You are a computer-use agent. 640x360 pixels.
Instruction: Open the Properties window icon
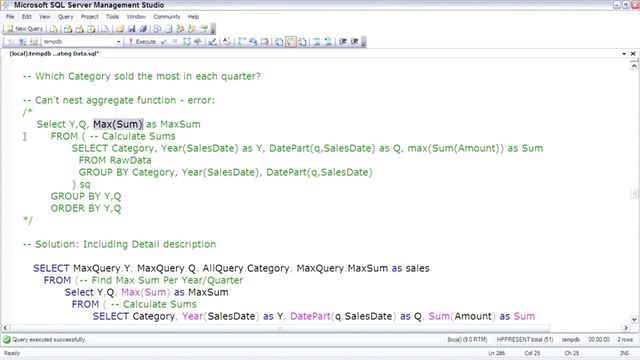[x=203, y=29]
